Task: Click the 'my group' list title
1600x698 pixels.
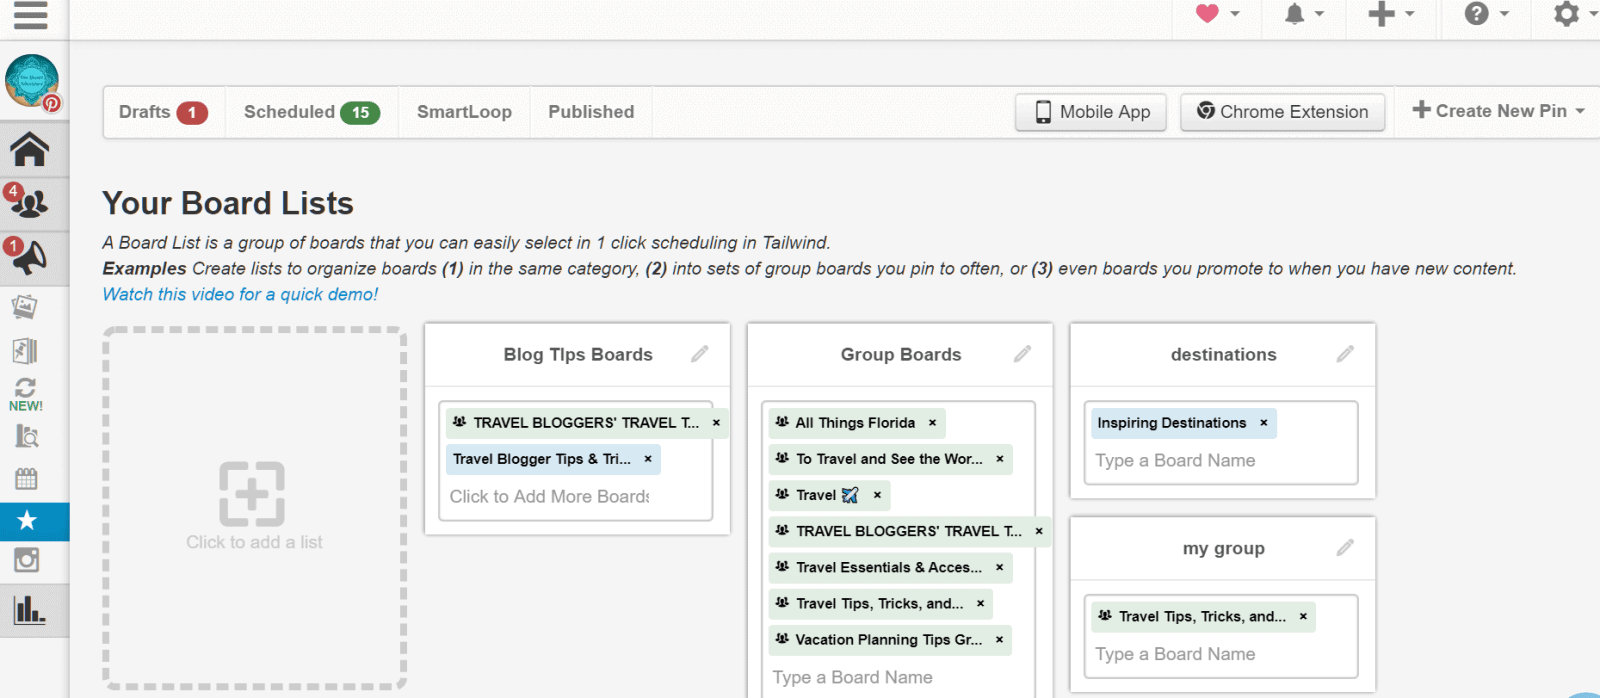Action: [1224, 548]
